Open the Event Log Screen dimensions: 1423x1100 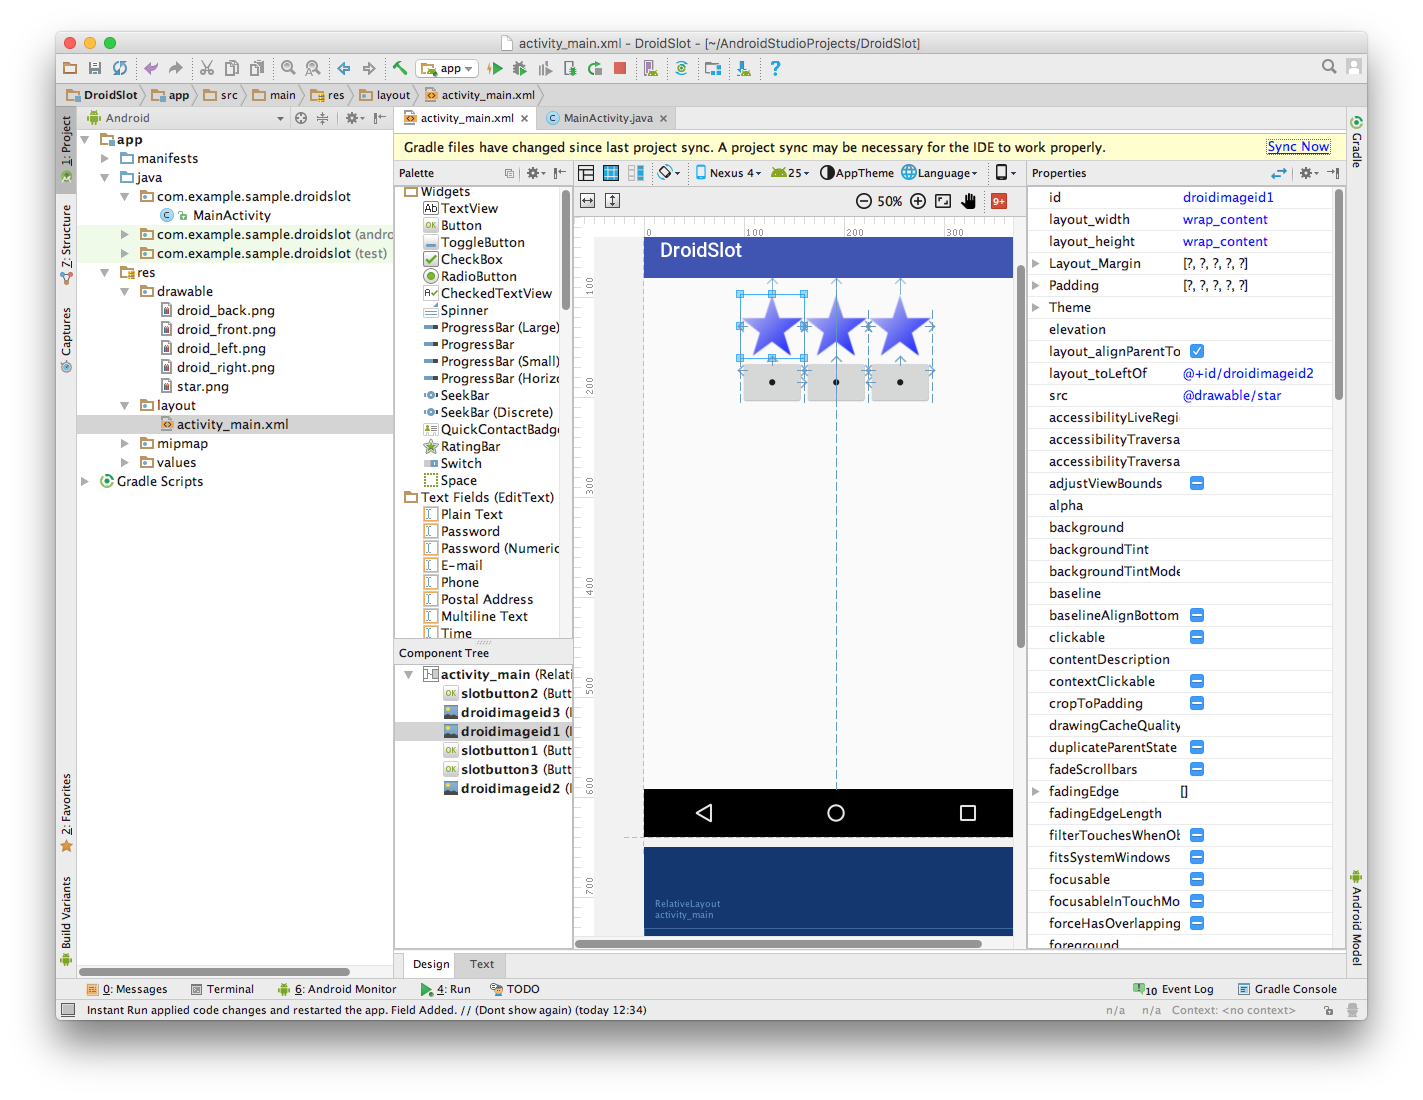tap(1173, 989)
